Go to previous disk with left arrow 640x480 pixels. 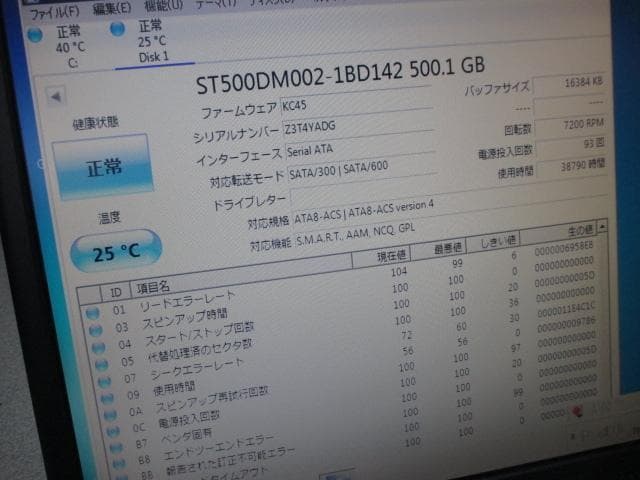56,97
